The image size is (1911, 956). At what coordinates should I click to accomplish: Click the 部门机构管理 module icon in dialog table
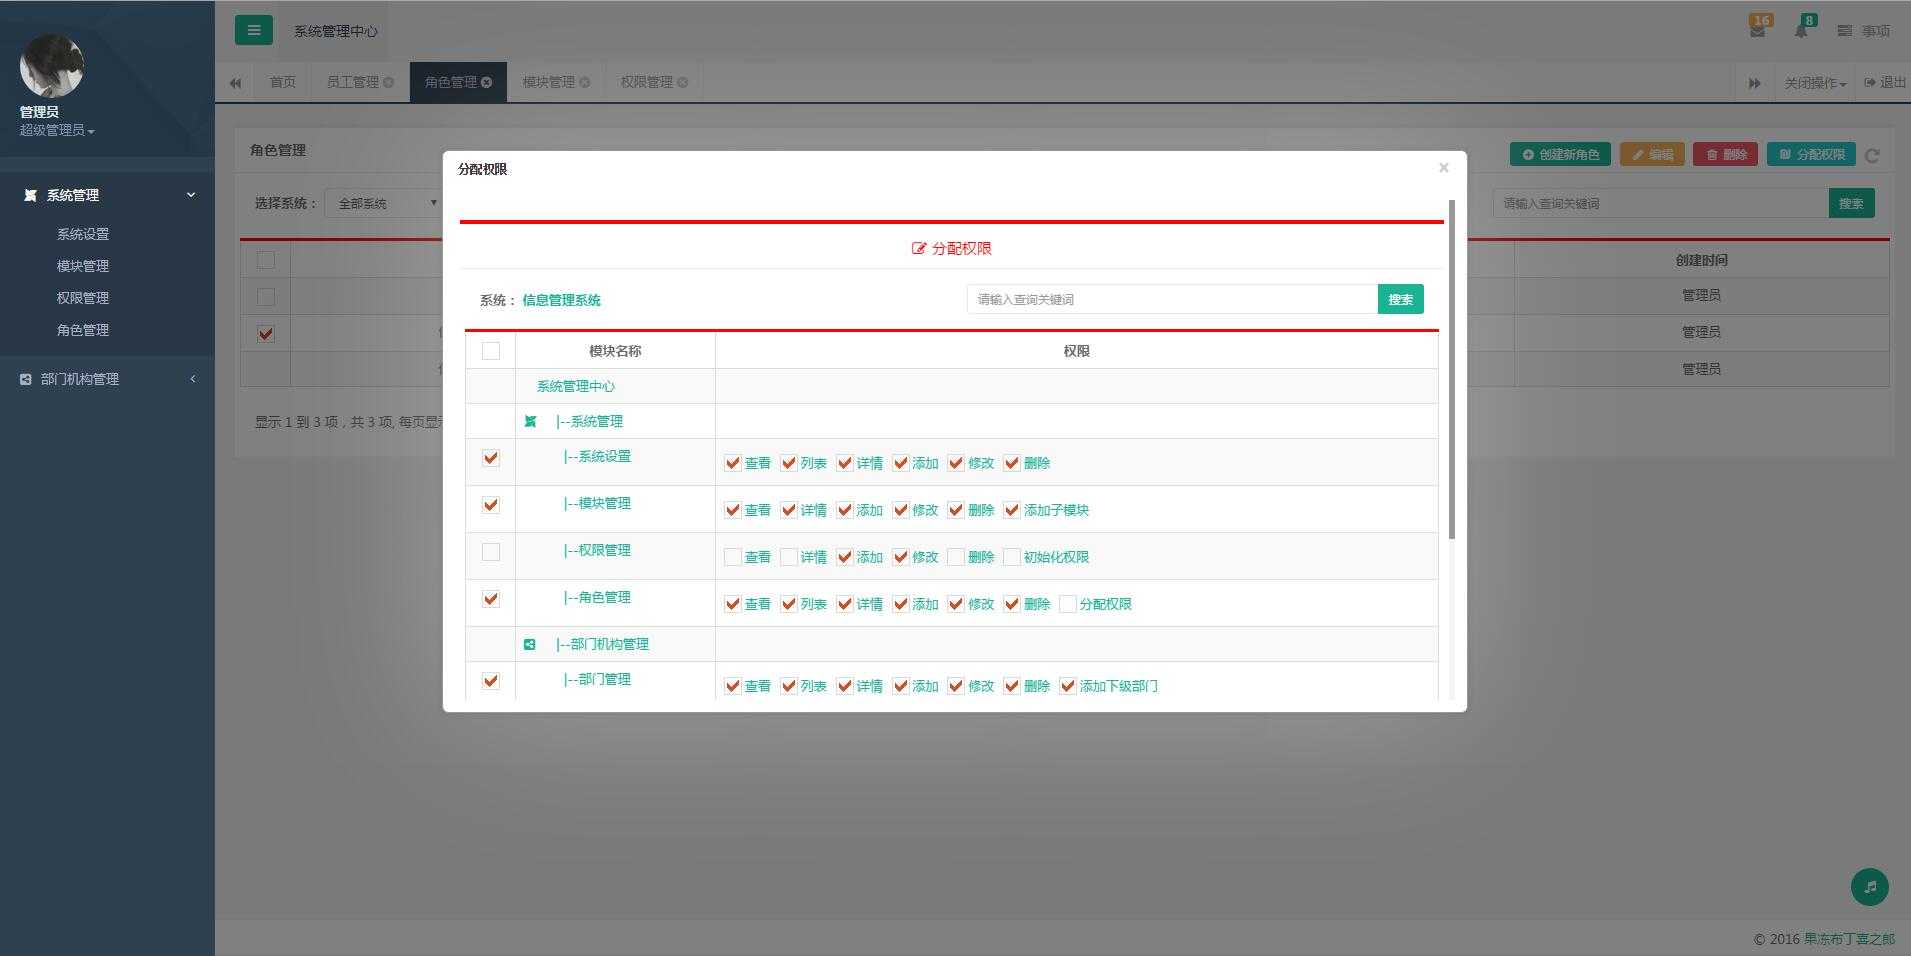530,644
